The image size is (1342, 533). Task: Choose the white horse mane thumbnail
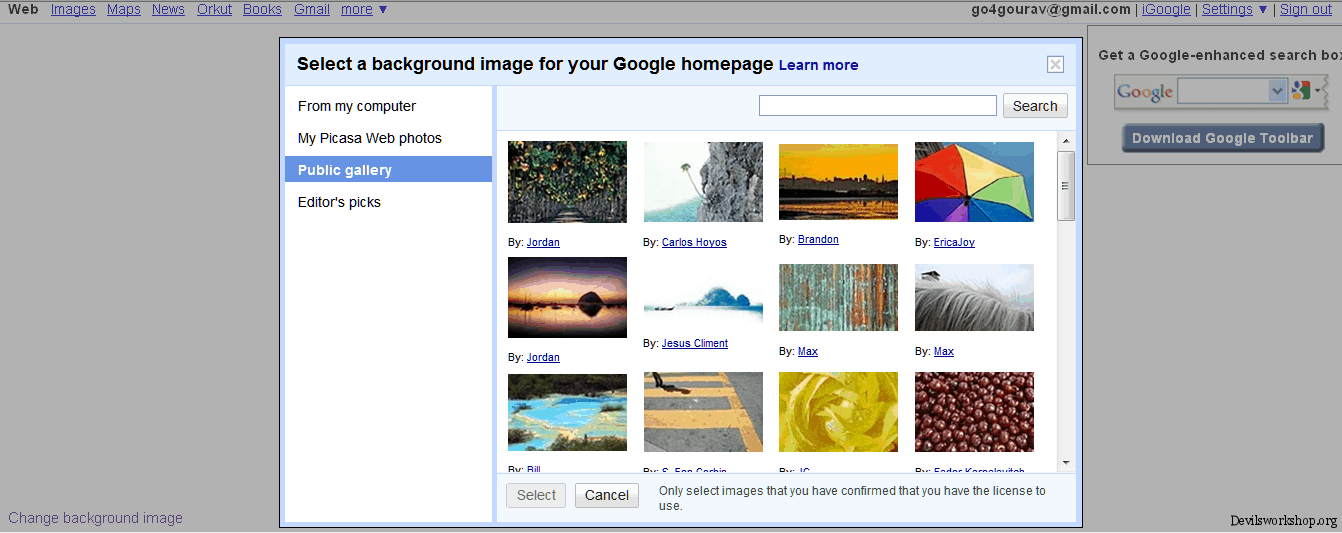(x=974, y=297)
